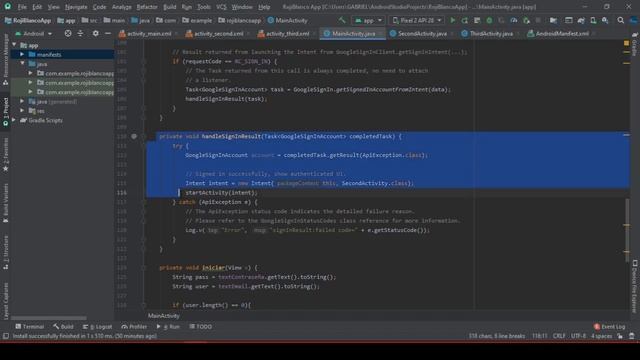Open Build Variants side tab
640x360 pixels.
point(6,203)
